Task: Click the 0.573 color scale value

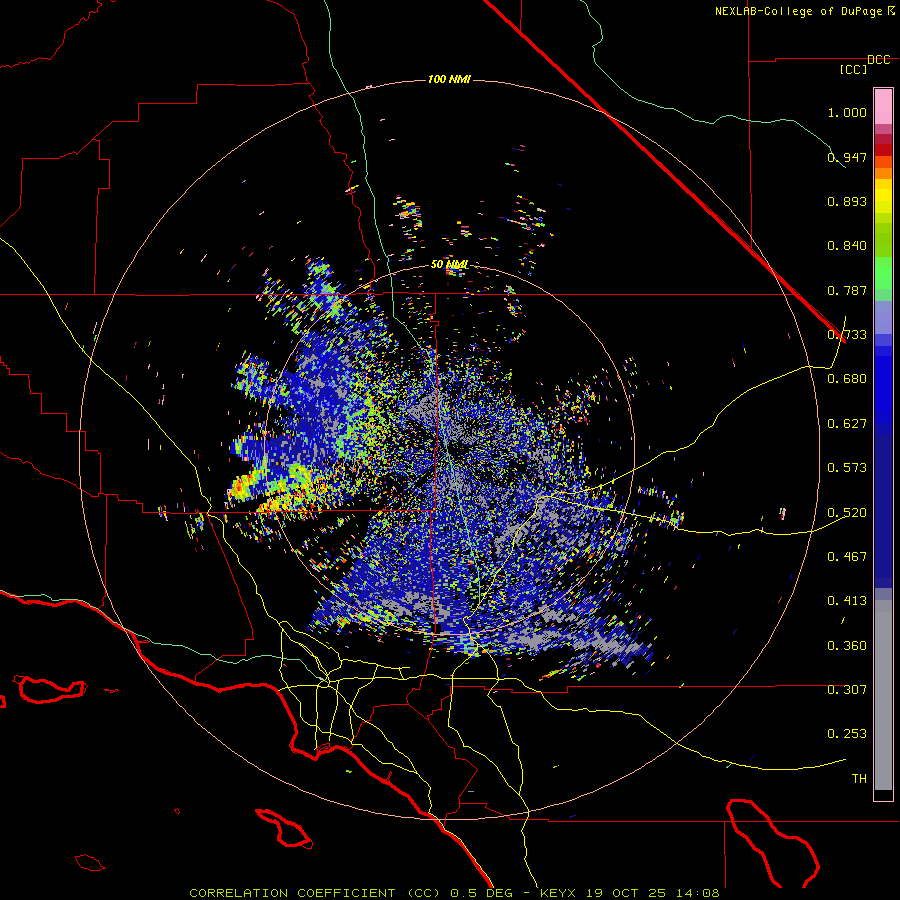Action: 847,468
